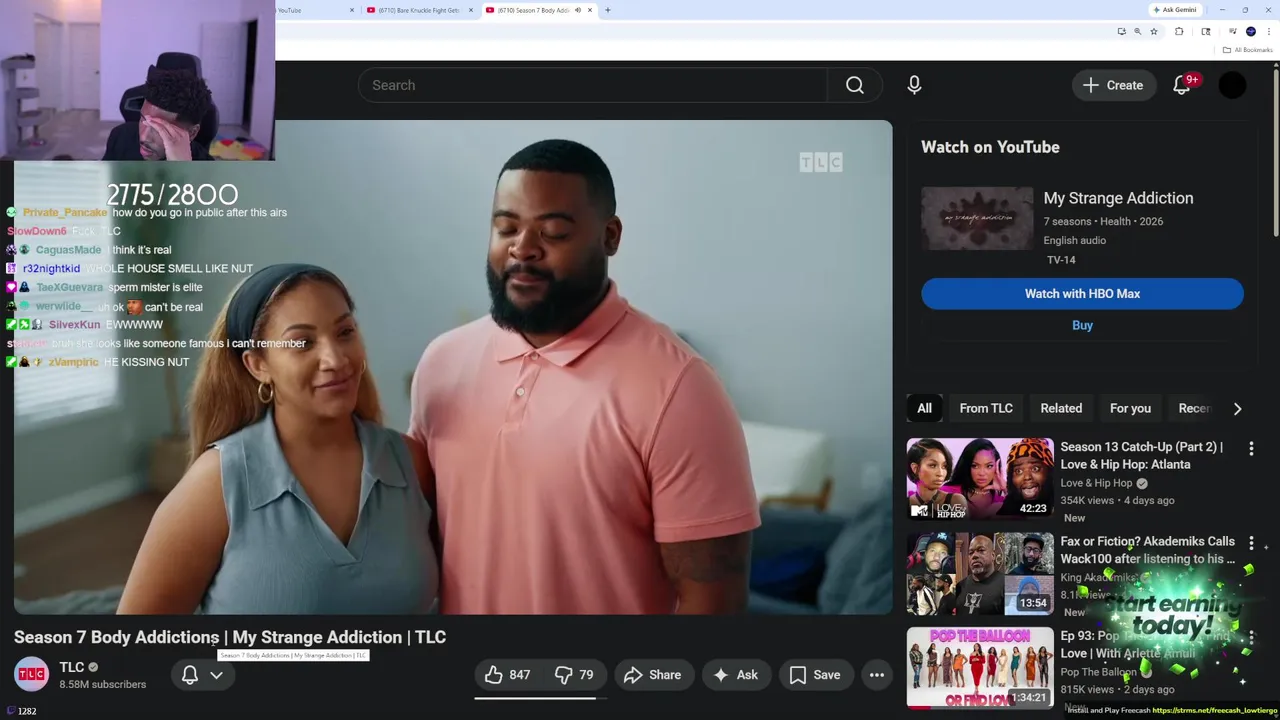Open media control toolbar icon
This screenshot has height=720, width=1280.
point(1232,31)
